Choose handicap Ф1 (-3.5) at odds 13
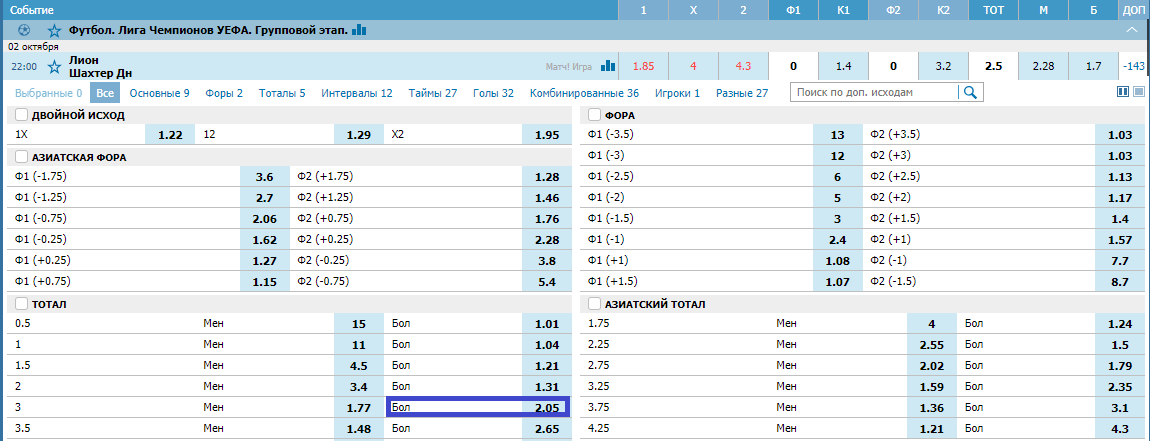The height and width of the screenshot is (441, 1150). point(838,135)
